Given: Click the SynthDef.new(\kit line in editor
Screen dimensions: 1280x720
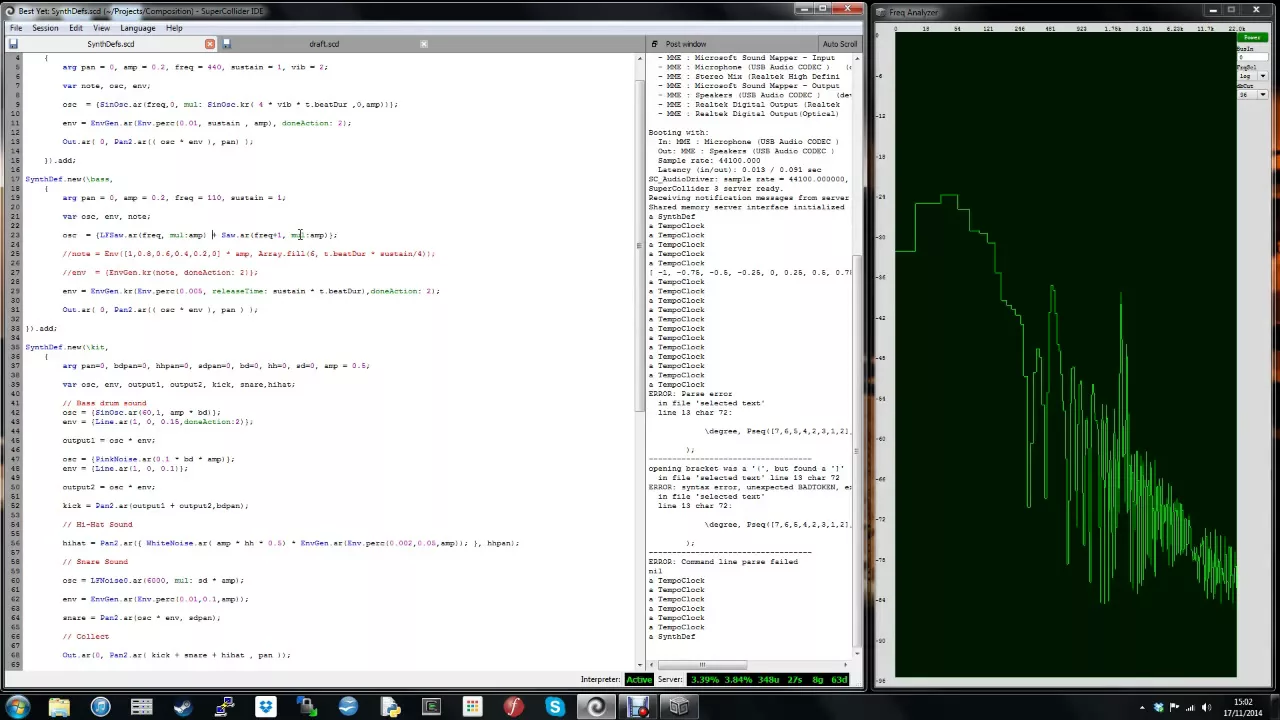Looking at the screenshot, I should pyautogui.click(x=66, y=347).
